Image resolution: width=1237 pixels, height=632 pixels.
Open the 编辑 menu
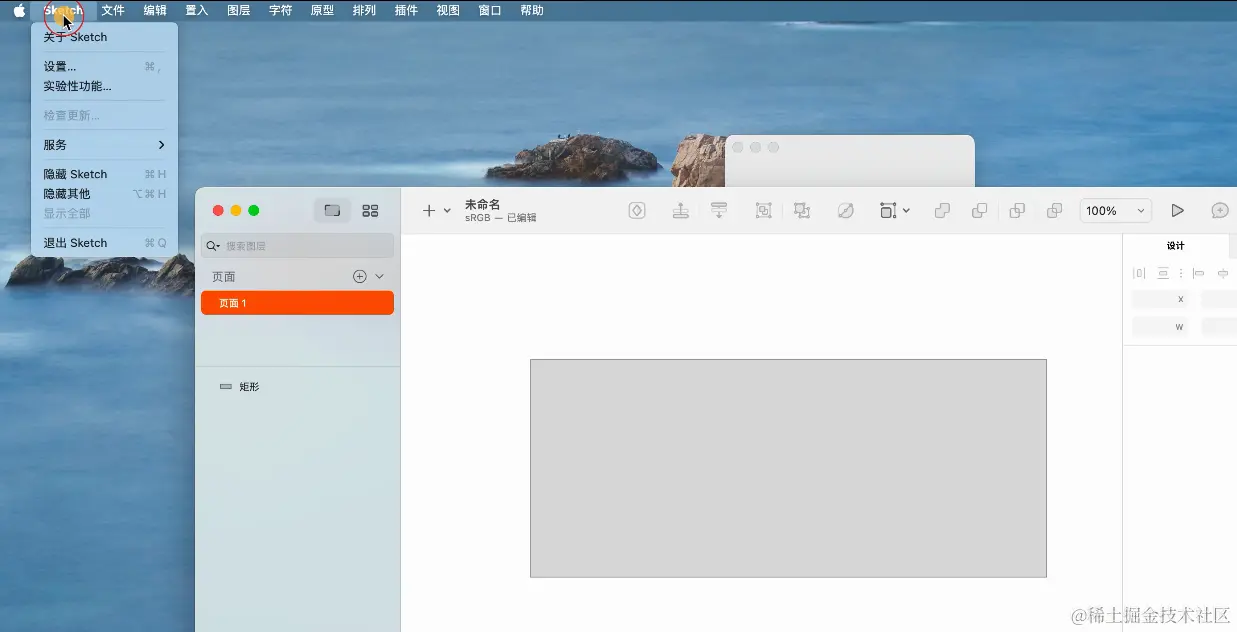(155, 10)
